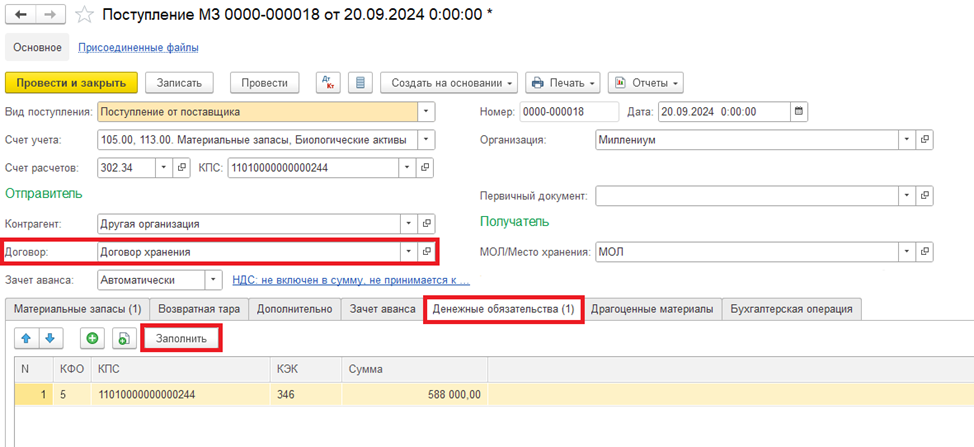Expand Вид поступления dropdown
The width and height of the screenshot is (974, 447).
click(426, 112)
